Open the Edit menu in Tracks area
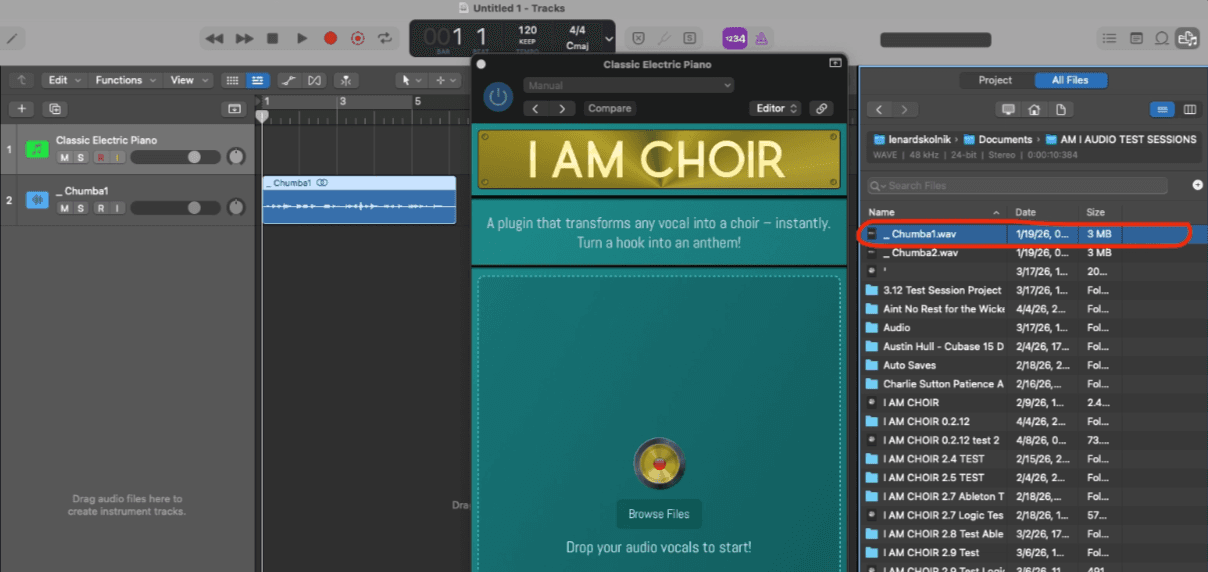1208x572 pixels. pyautogui.click(x=63, y=80)
